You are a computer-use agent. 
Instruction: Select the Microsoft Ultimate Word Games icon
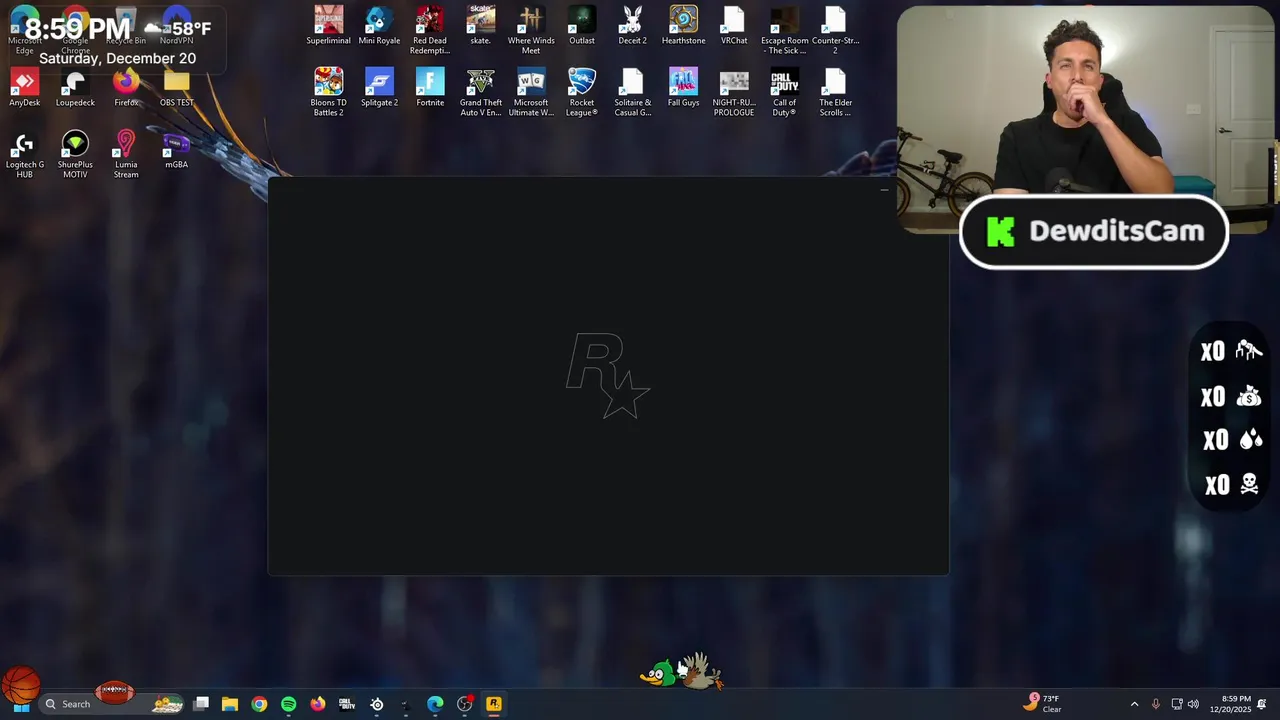(x=531, y=93)
